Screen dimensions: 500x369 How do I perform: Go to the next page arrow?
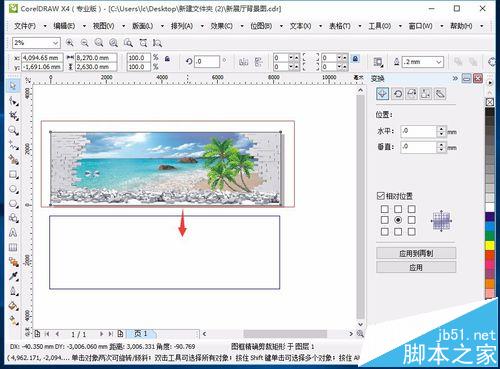click(101, 334)
